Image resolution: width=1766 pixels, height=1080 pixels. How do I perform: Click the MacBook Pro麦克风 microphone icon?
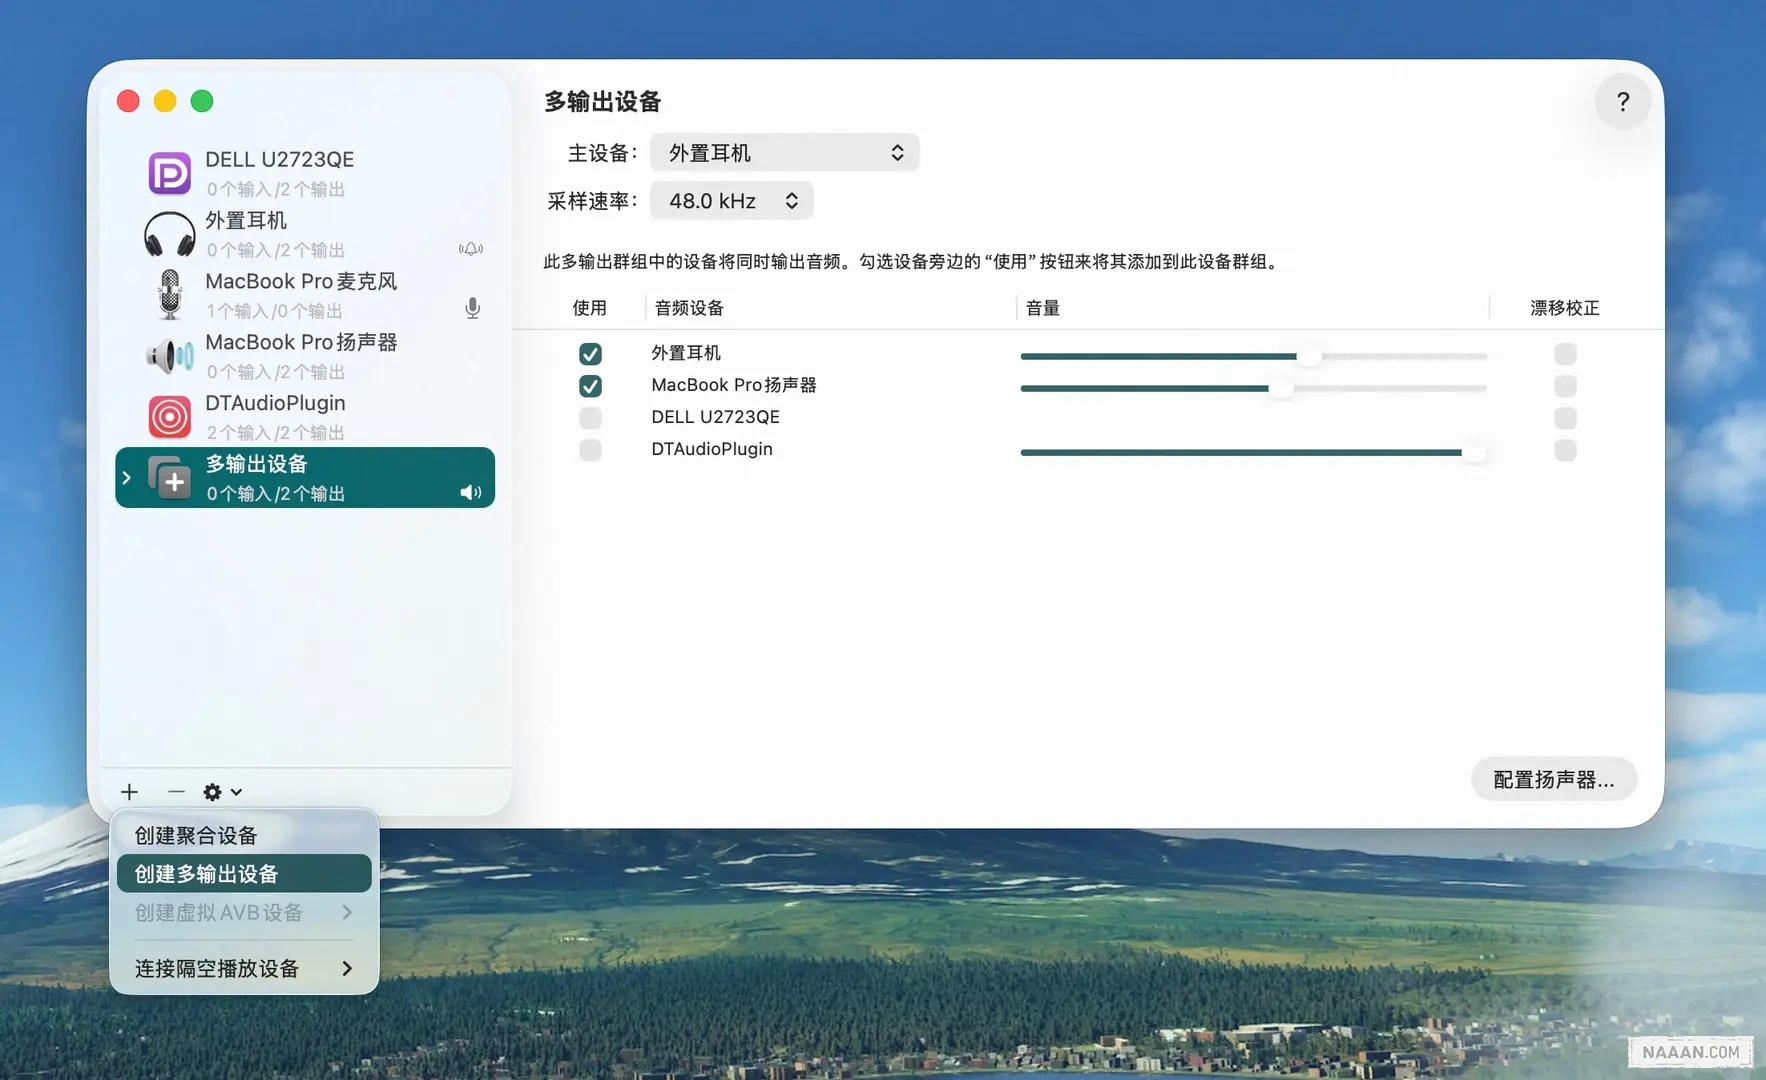[169, 295]
